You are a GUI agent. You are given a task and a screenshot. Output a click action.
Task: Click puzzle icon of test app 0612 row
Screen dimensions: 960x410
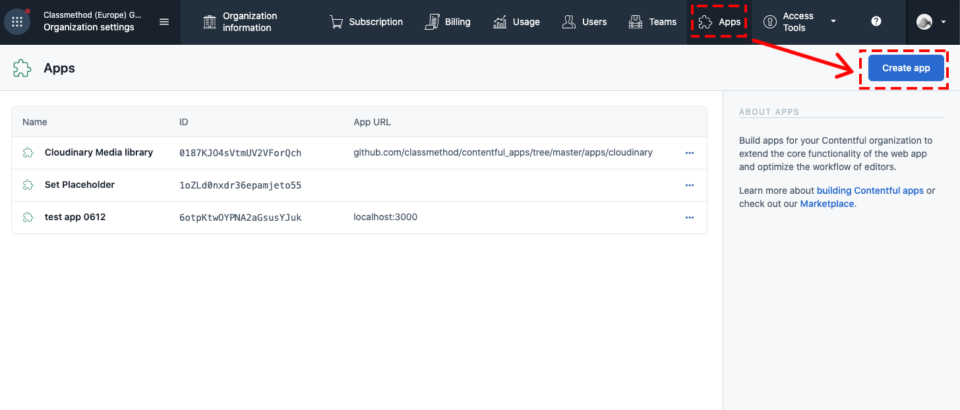(28, 217)
